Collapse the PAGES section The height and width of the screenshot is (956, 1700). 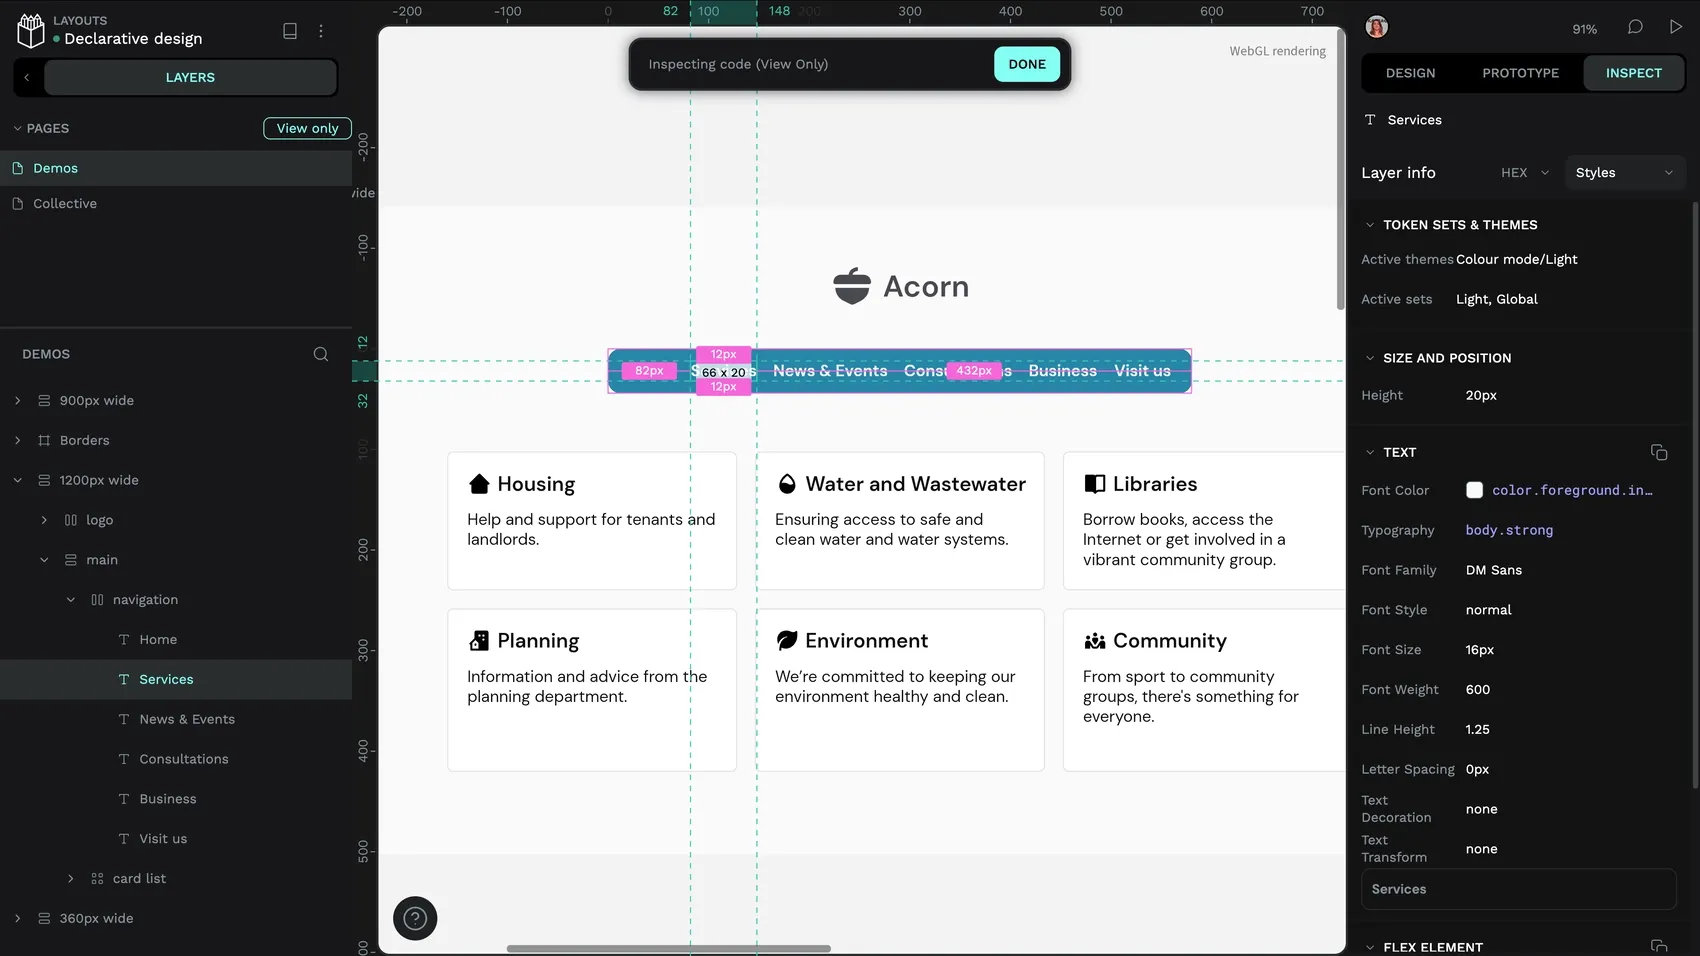click(17, 128)
